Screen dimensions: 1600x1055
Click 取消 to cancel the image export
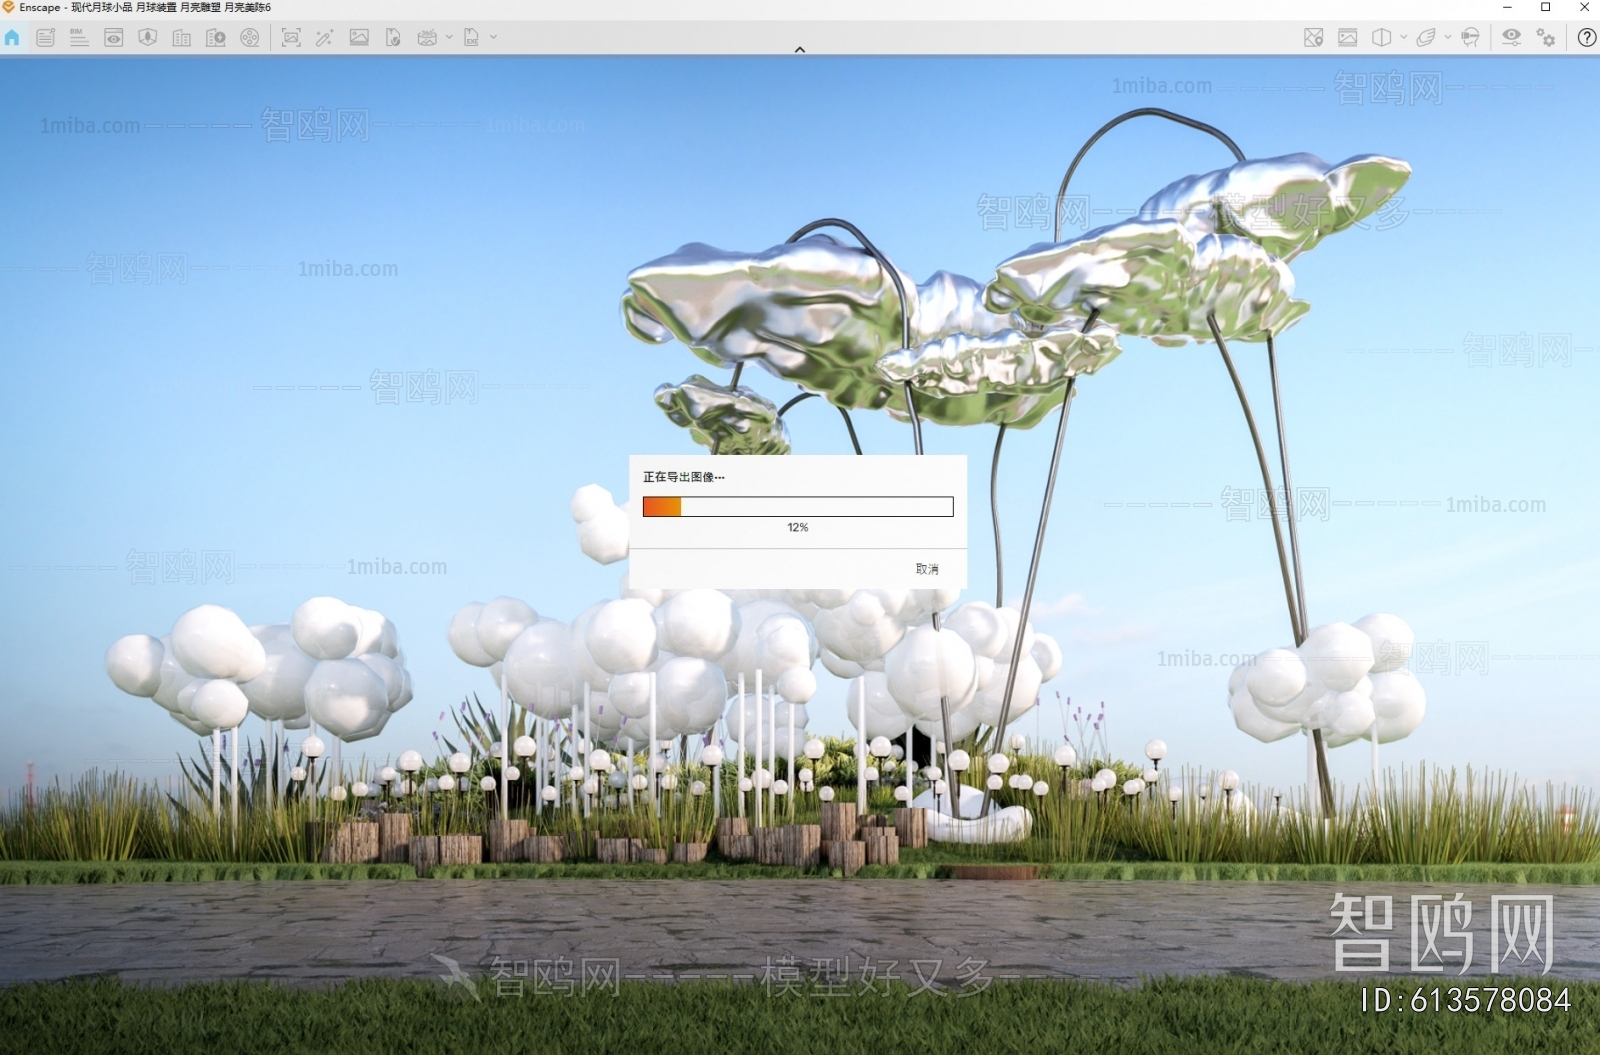(927, 569)
